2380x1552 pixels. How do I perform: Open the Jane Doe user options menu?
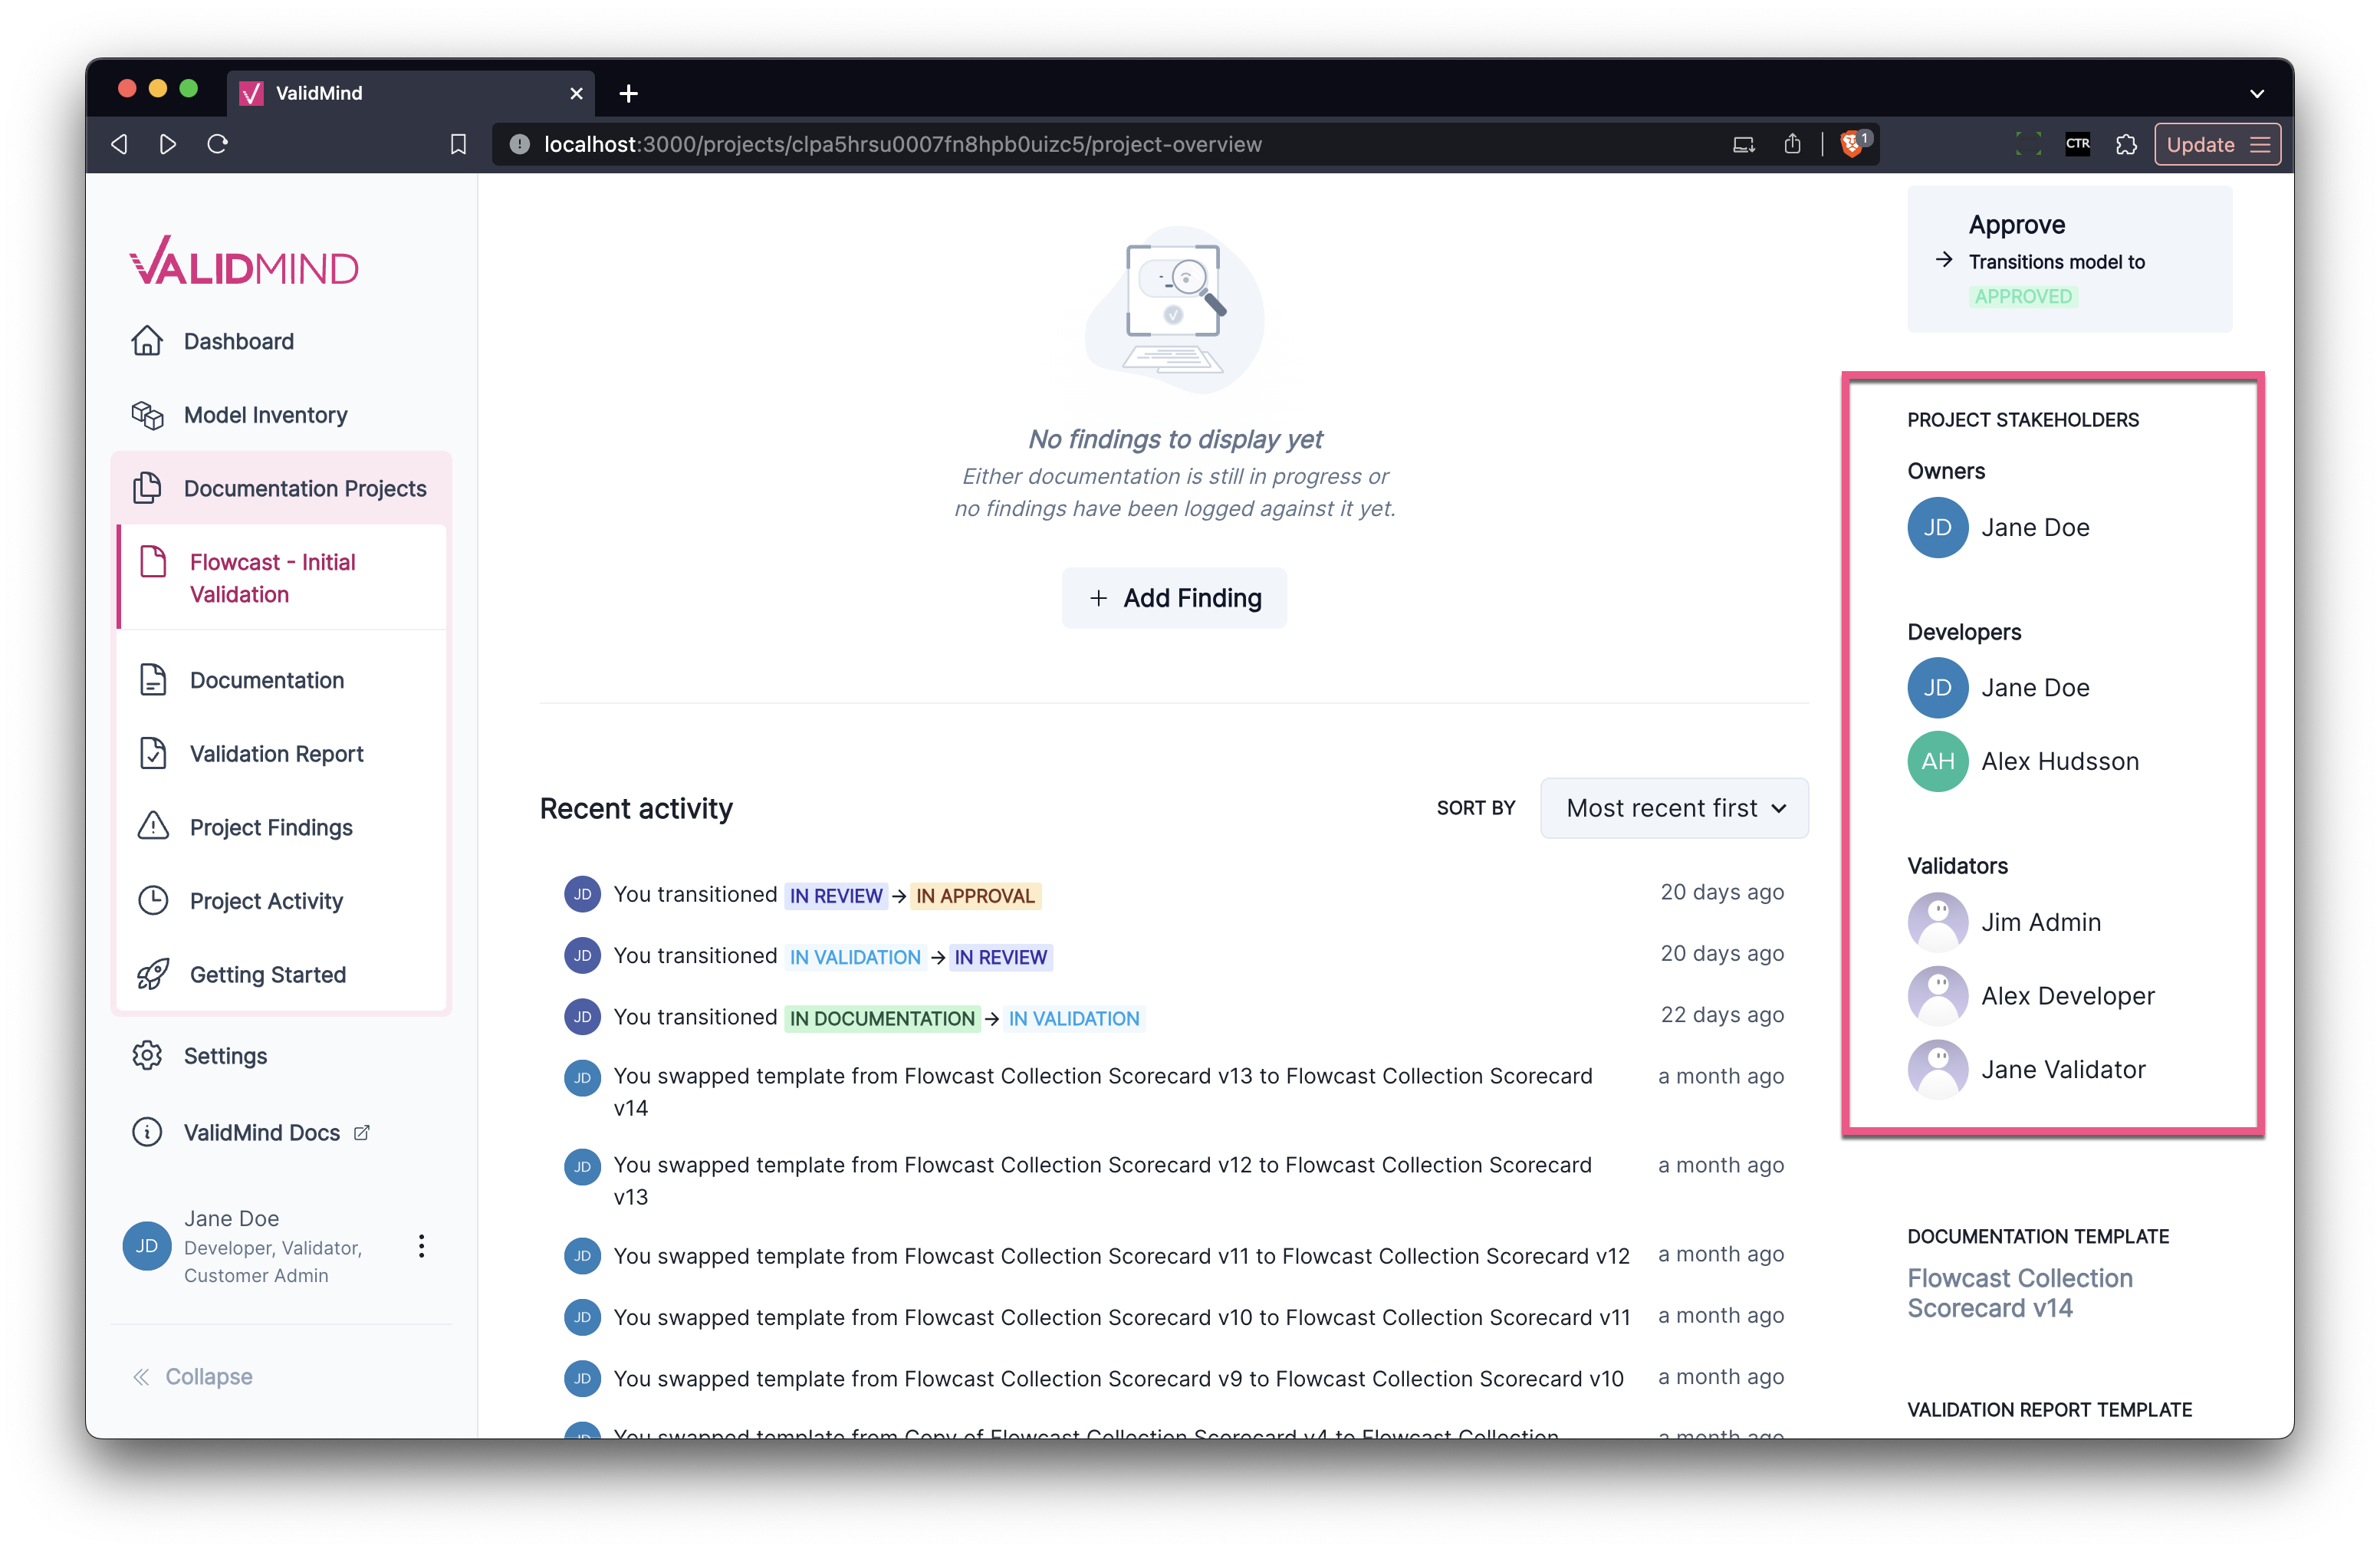click(421, 1246)
